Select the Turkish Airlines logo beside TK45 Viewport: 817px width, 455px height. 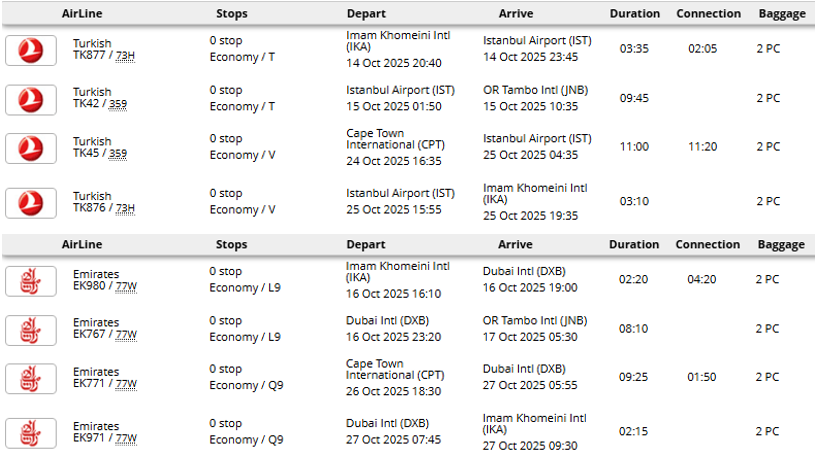coord(30,148)
